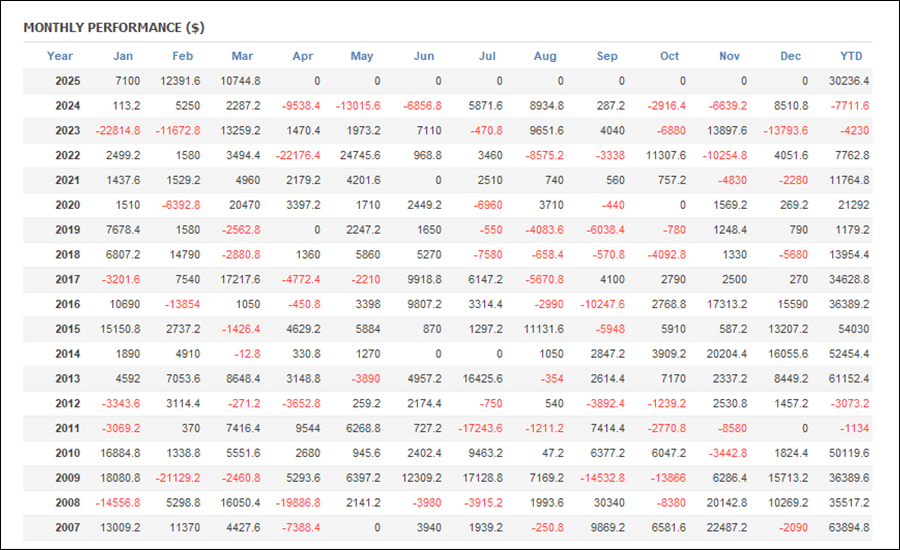Select the 2024 year row label

coord(68,106)
